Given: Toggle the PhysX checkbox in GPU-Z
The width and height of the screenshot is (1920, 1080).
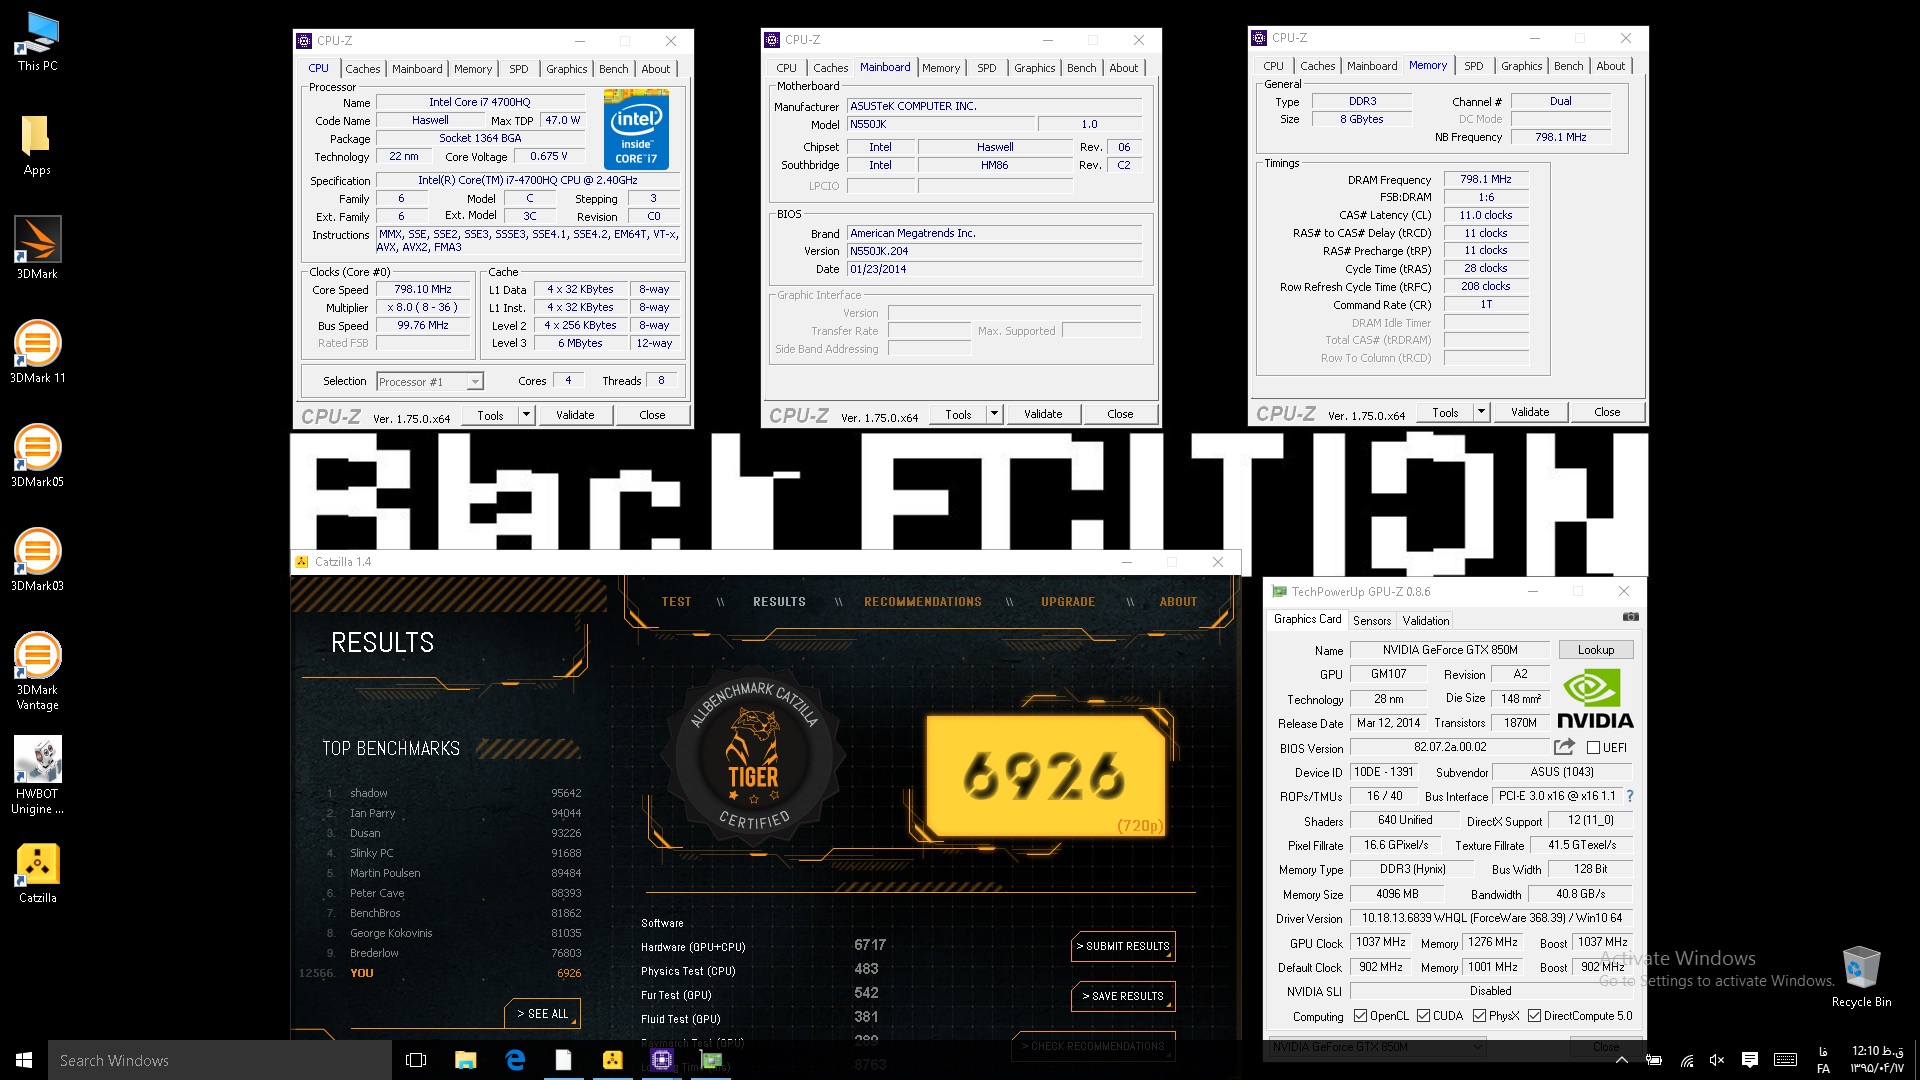Looking at the screenshot, I should (1479, 1016).
